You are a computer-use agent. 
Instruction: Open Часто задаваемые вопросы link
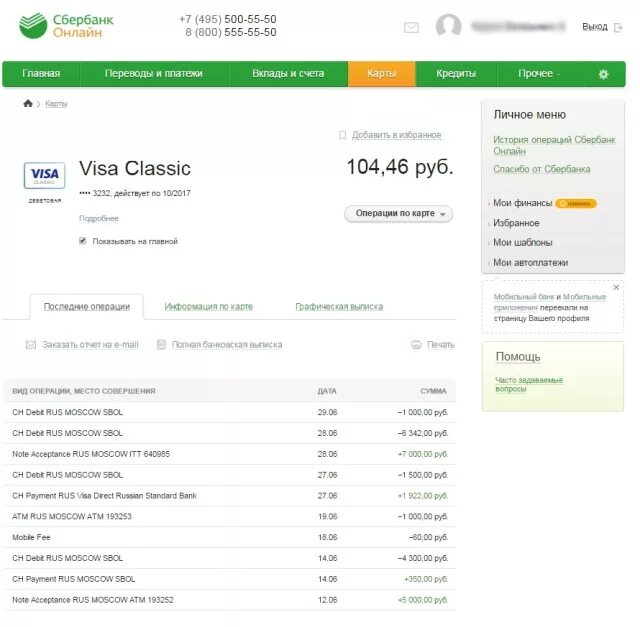point(529,385)
